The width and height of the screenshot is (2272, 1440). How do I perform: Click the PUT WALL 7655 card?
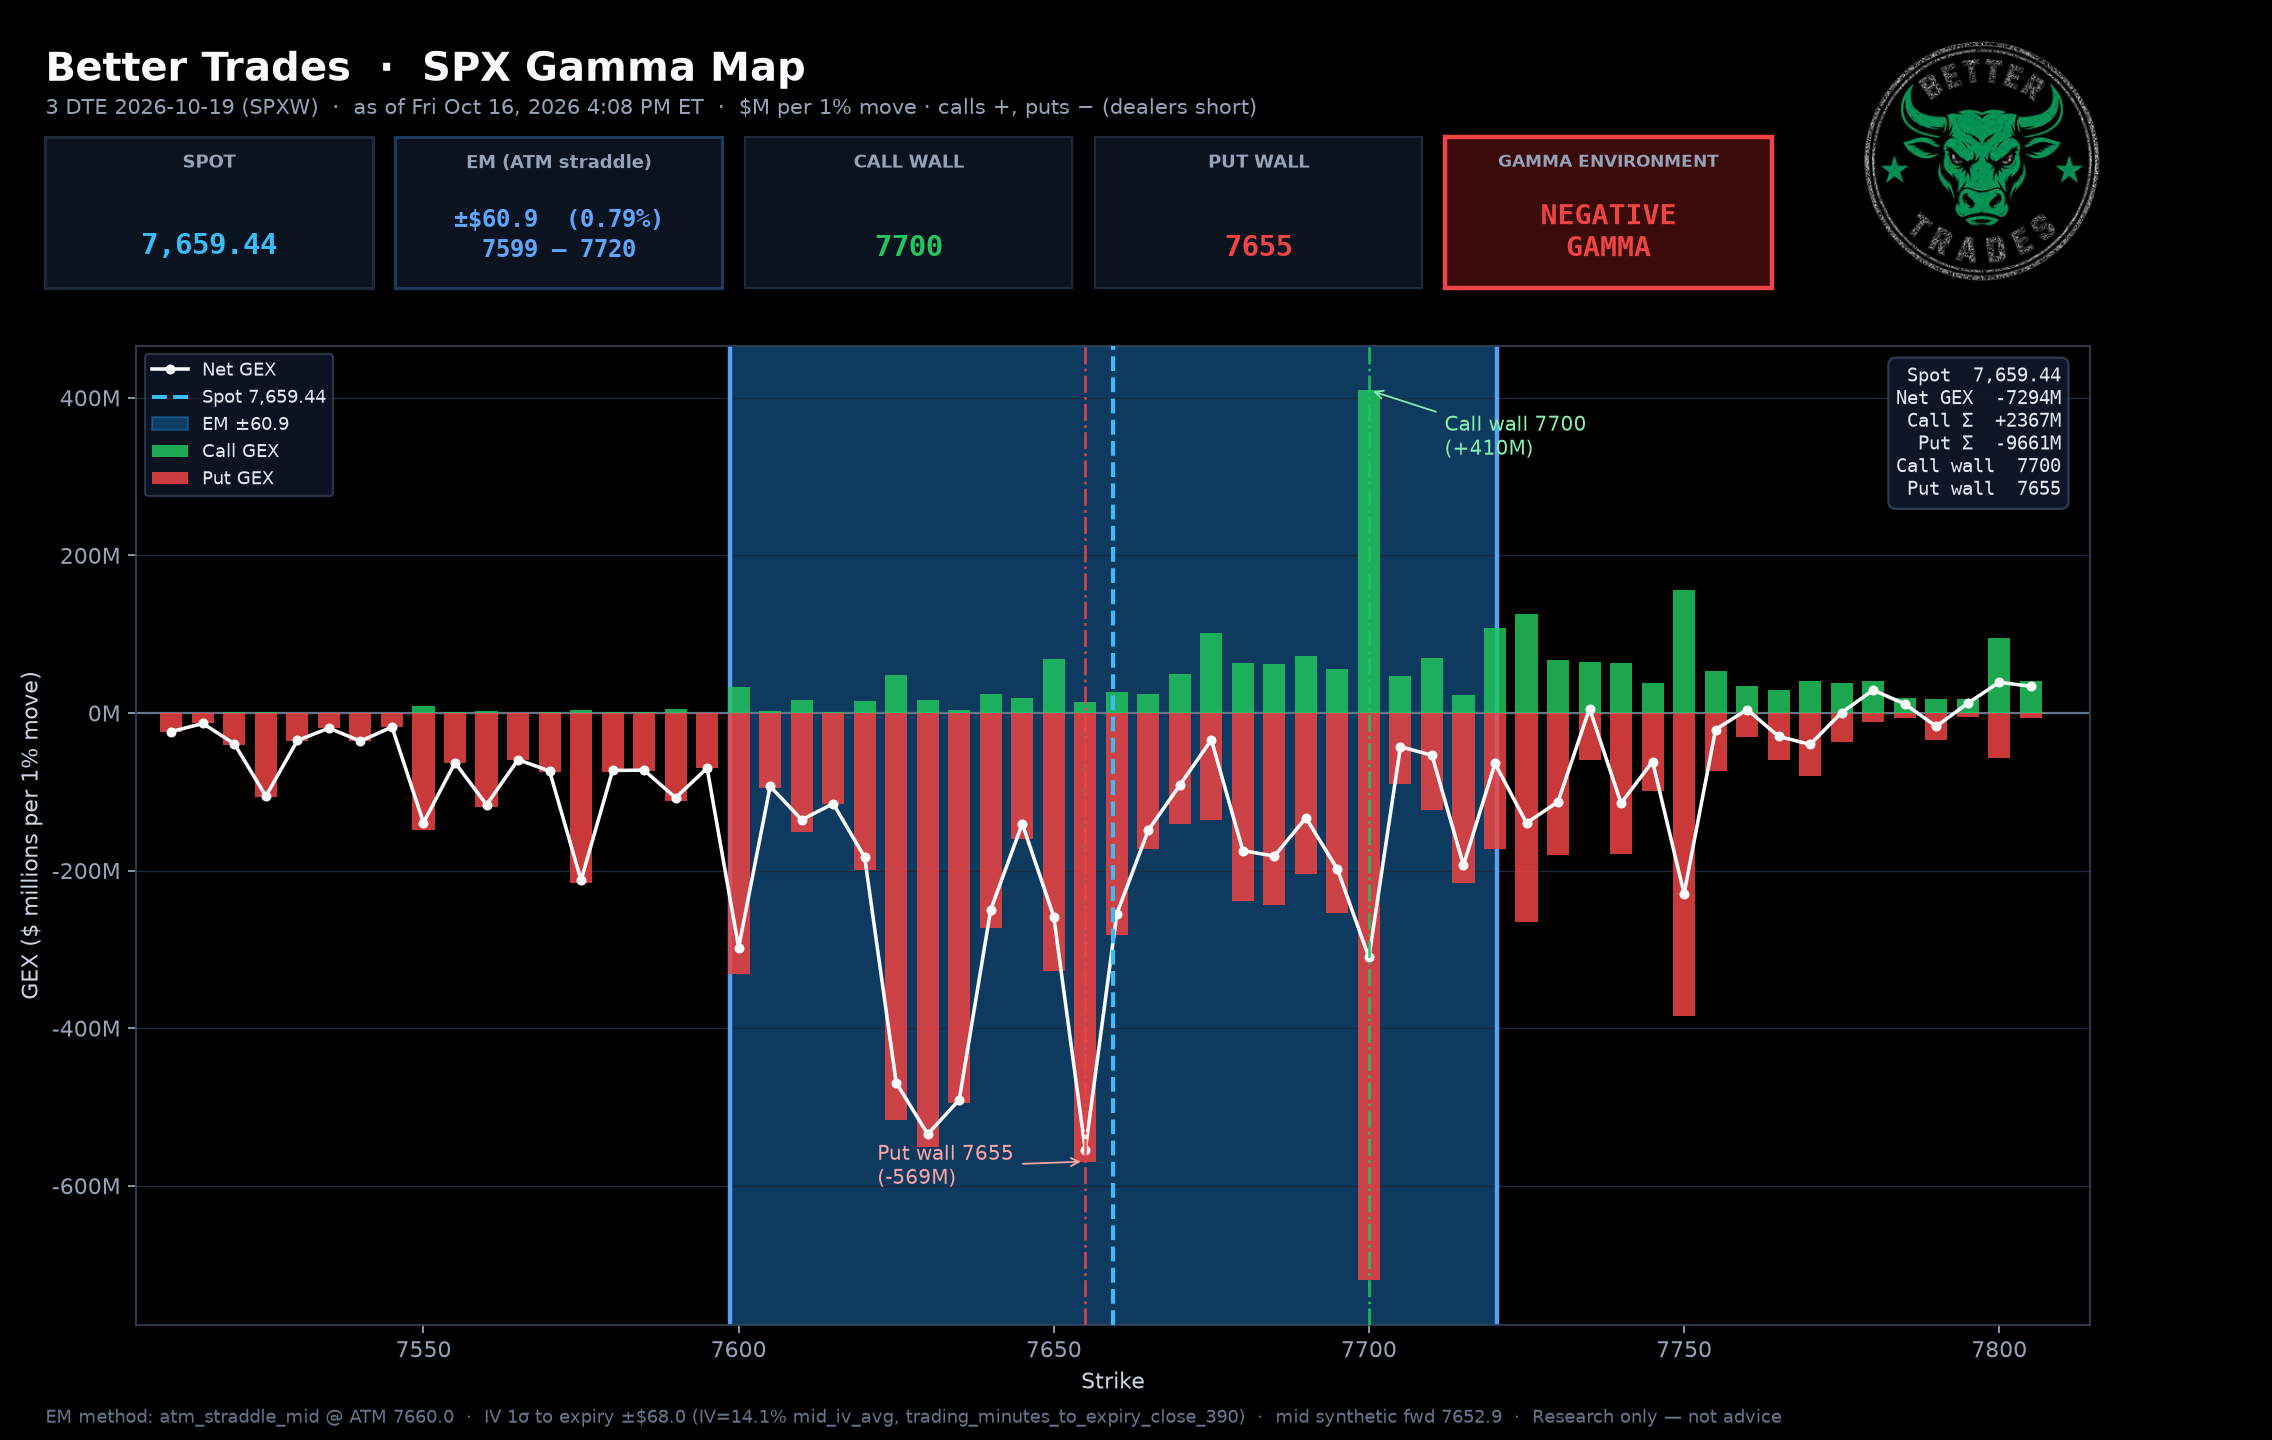pos(1258,213)
